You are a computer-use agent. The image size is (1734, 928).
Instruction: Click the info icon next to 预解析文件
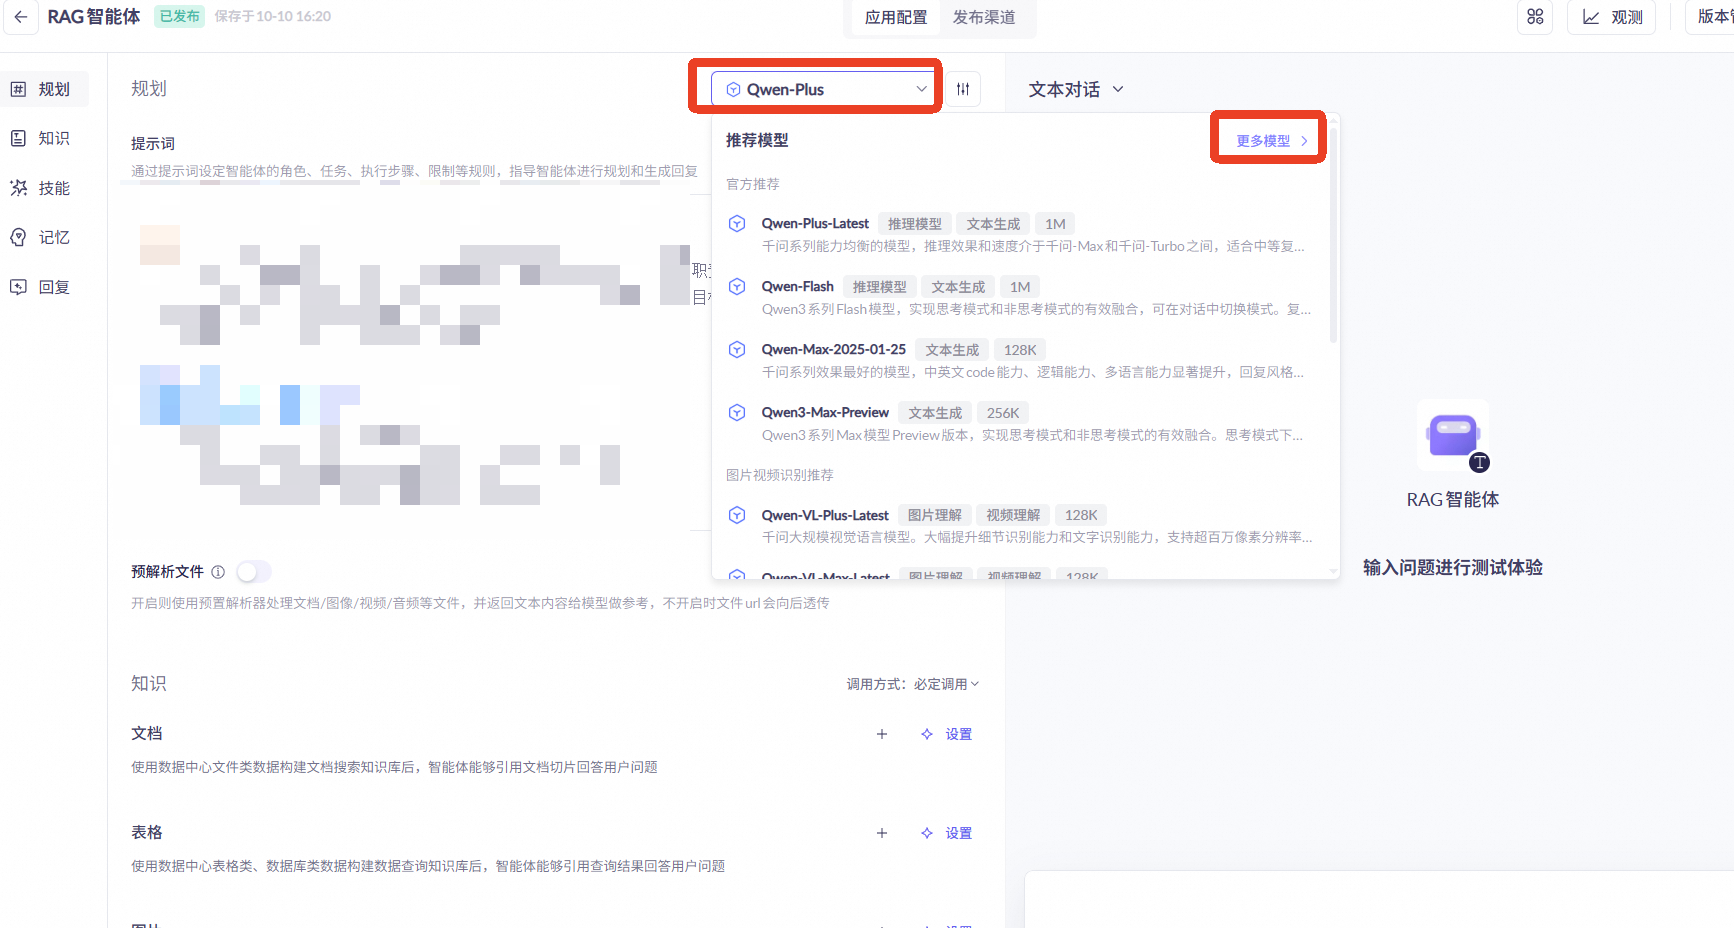click(x=218, y=572)
